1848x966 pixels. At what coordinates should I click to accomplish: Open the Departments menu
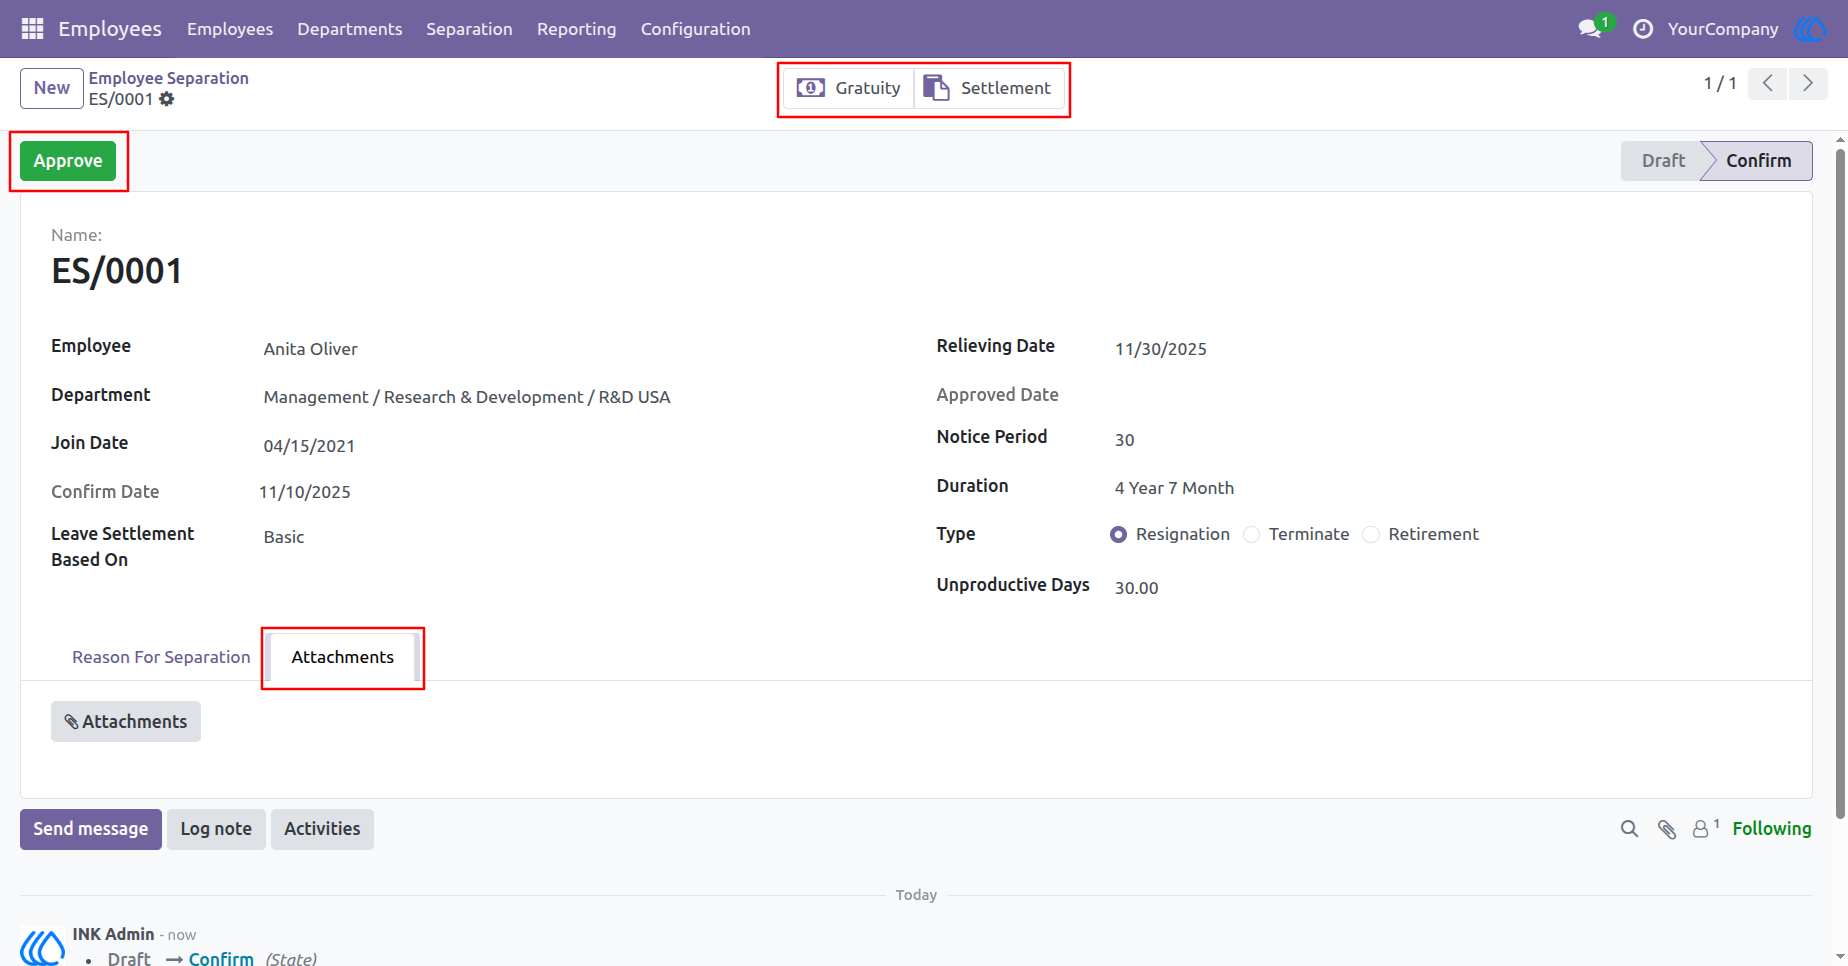pos(350,29)
